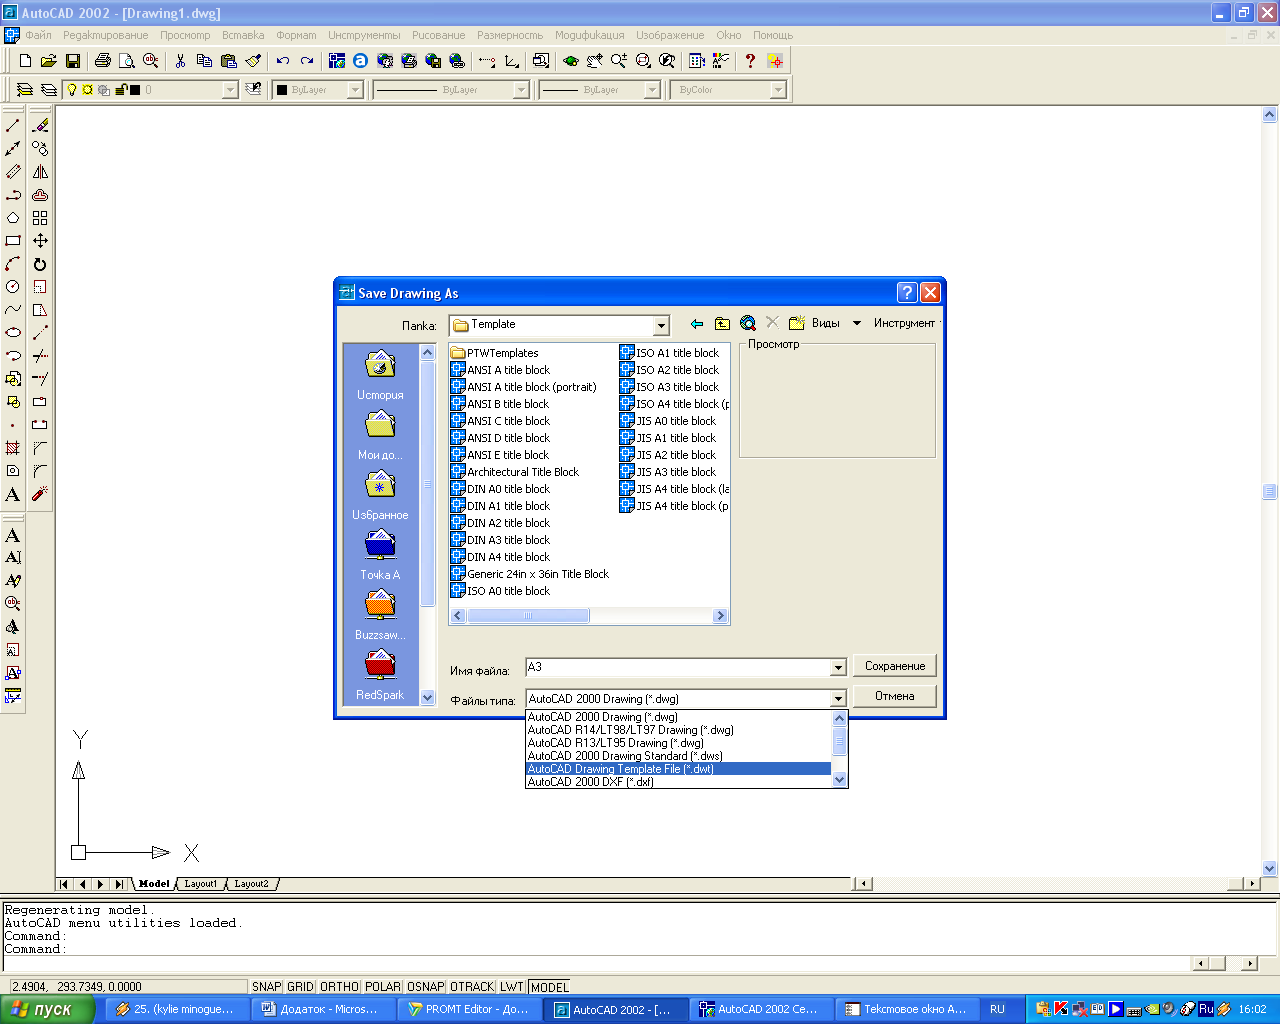Open the ByLayer lineweight dropdown
This screenshot has width=1280, height=1024.
click(x=653, y=90)
